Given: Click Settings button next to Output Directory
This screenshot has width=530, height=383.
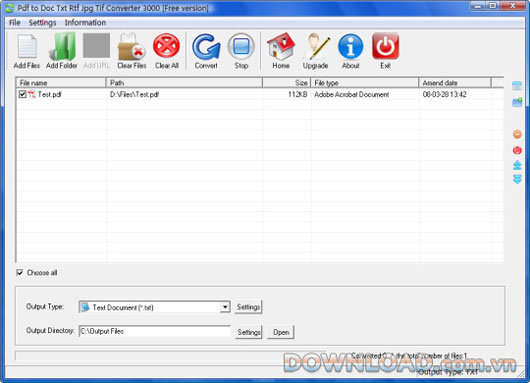Looking at the screenshot, I should click(248, 332).
